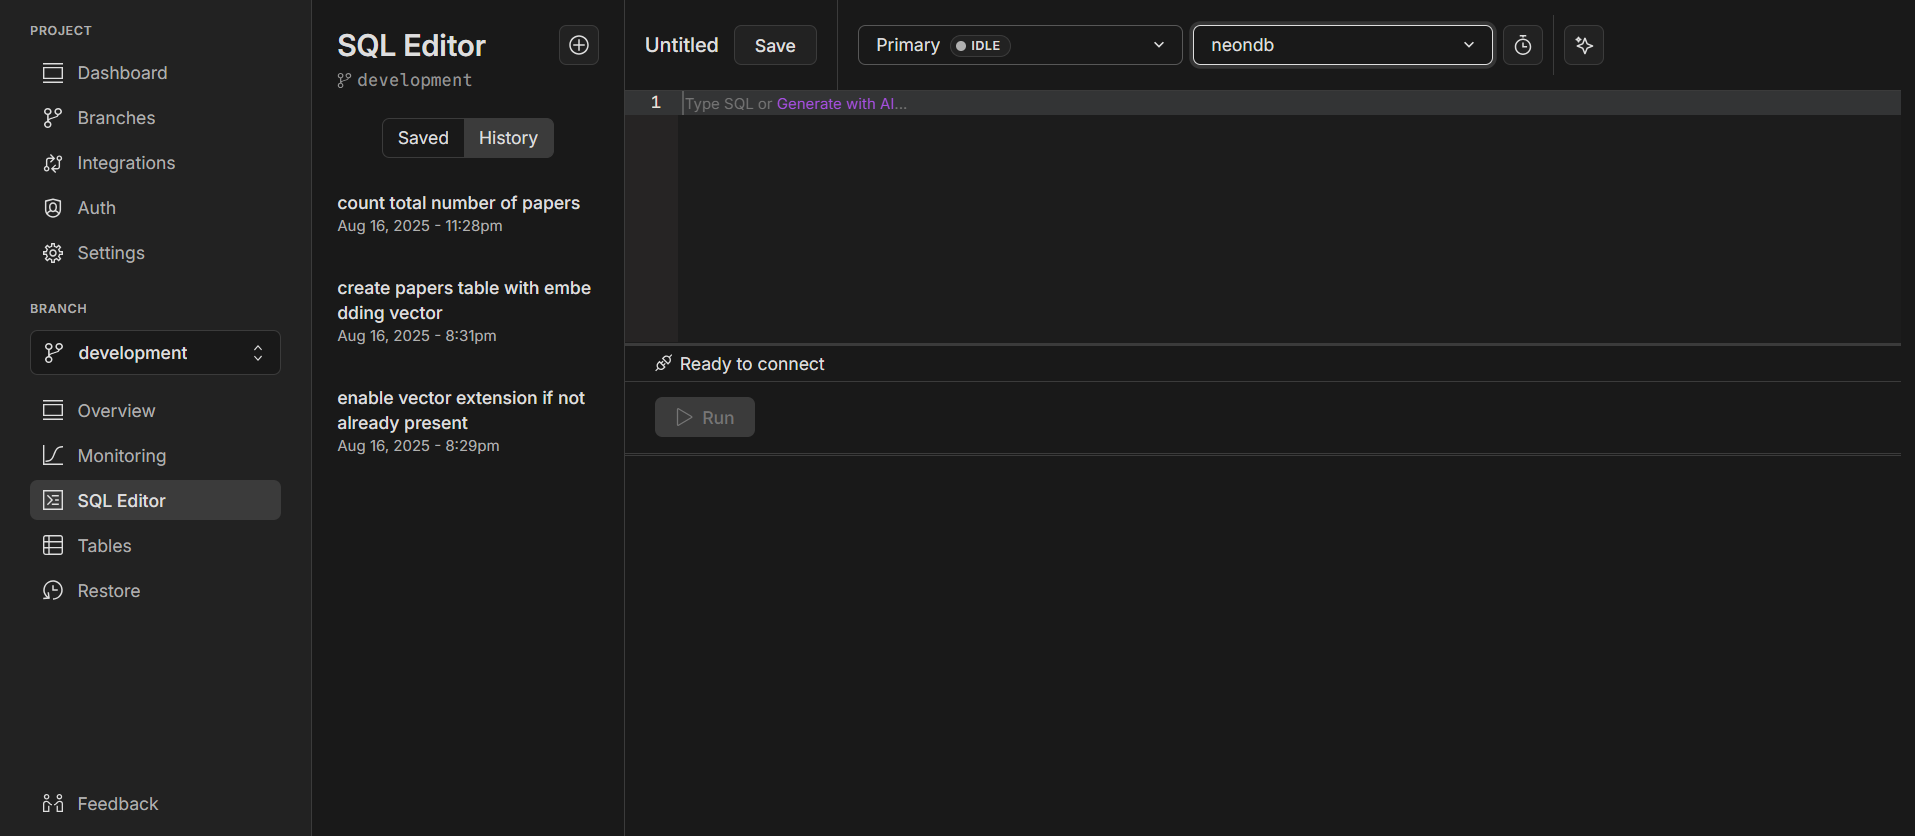The width and height of the screenshot is (1915, 836).
Task: Click the Monitoring chart icon
Action: (x=53, y=455)
